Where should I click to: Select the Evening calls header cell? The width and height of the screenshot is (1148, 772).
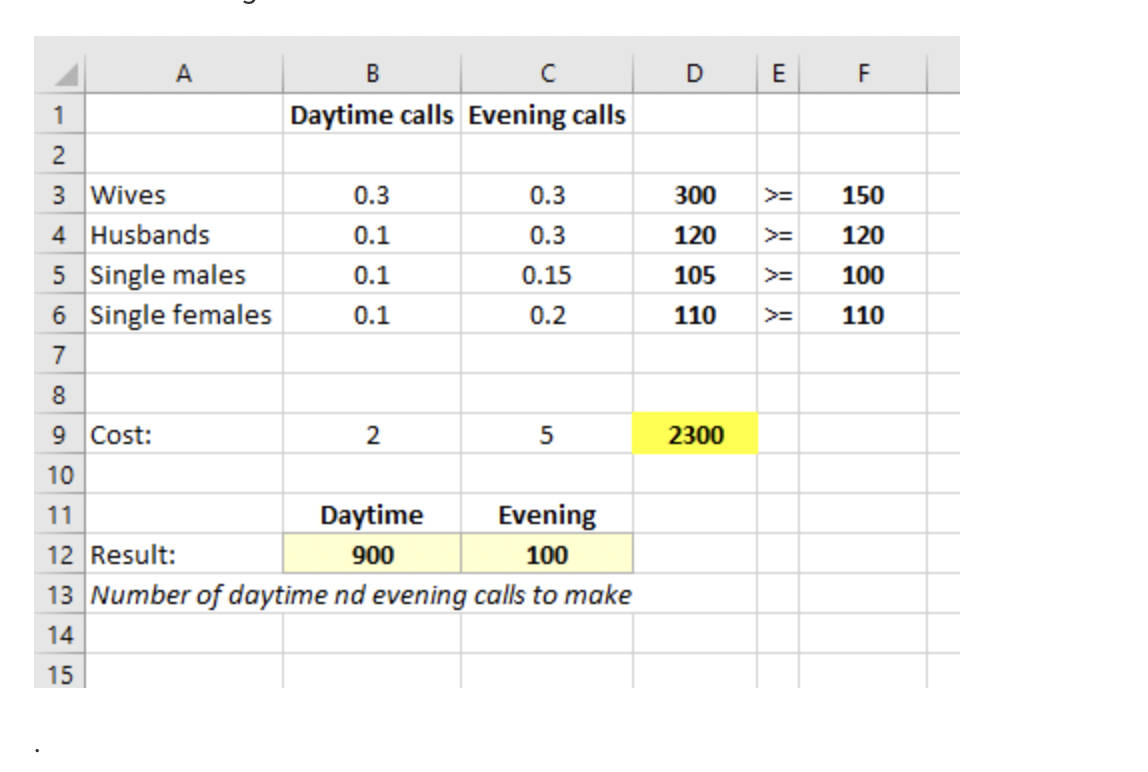[546, 113]
